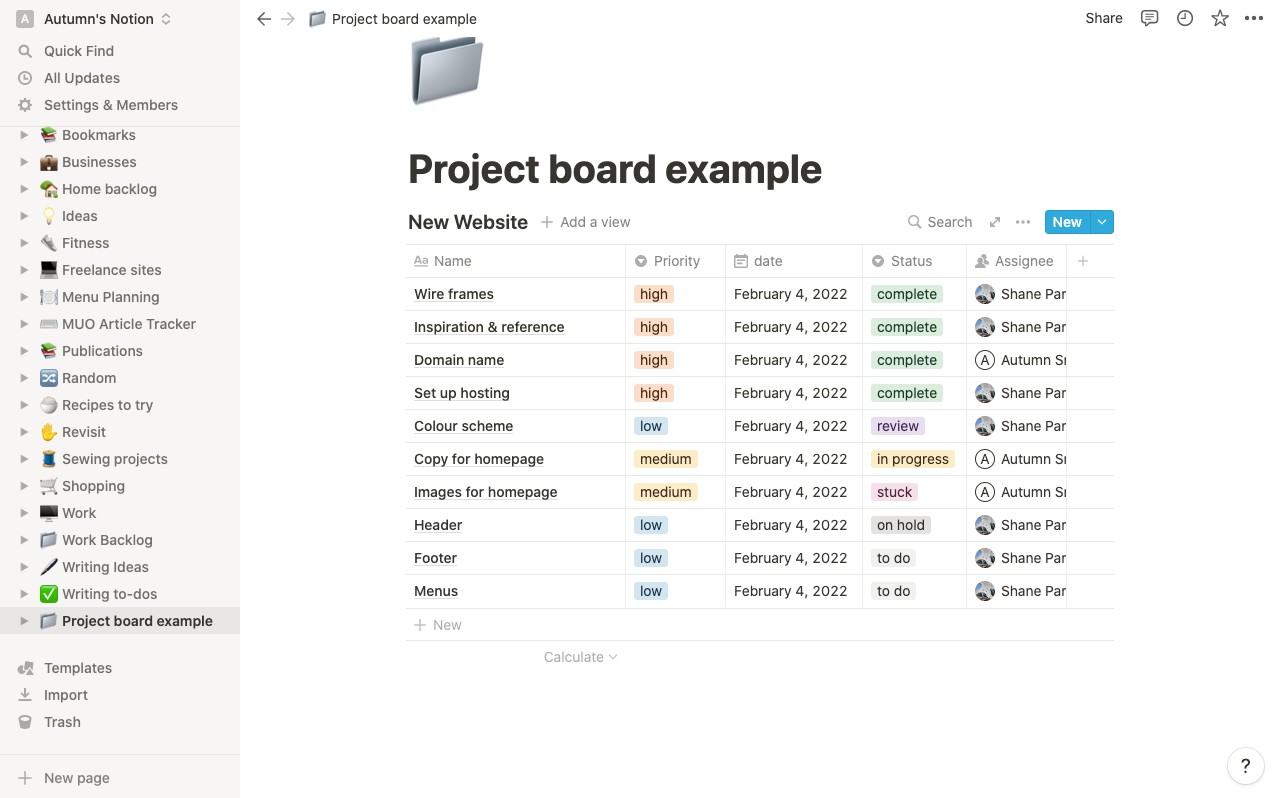Click Add a view link

pos(586,222)
